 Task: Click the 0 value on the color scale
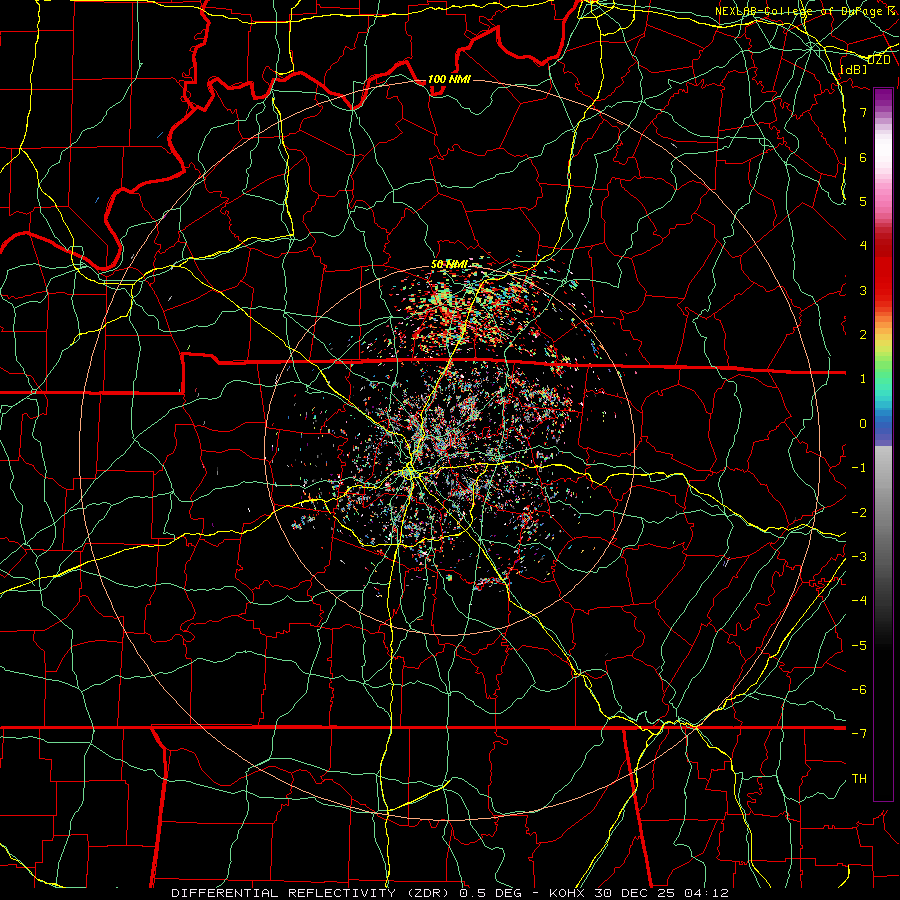[863, 424]
